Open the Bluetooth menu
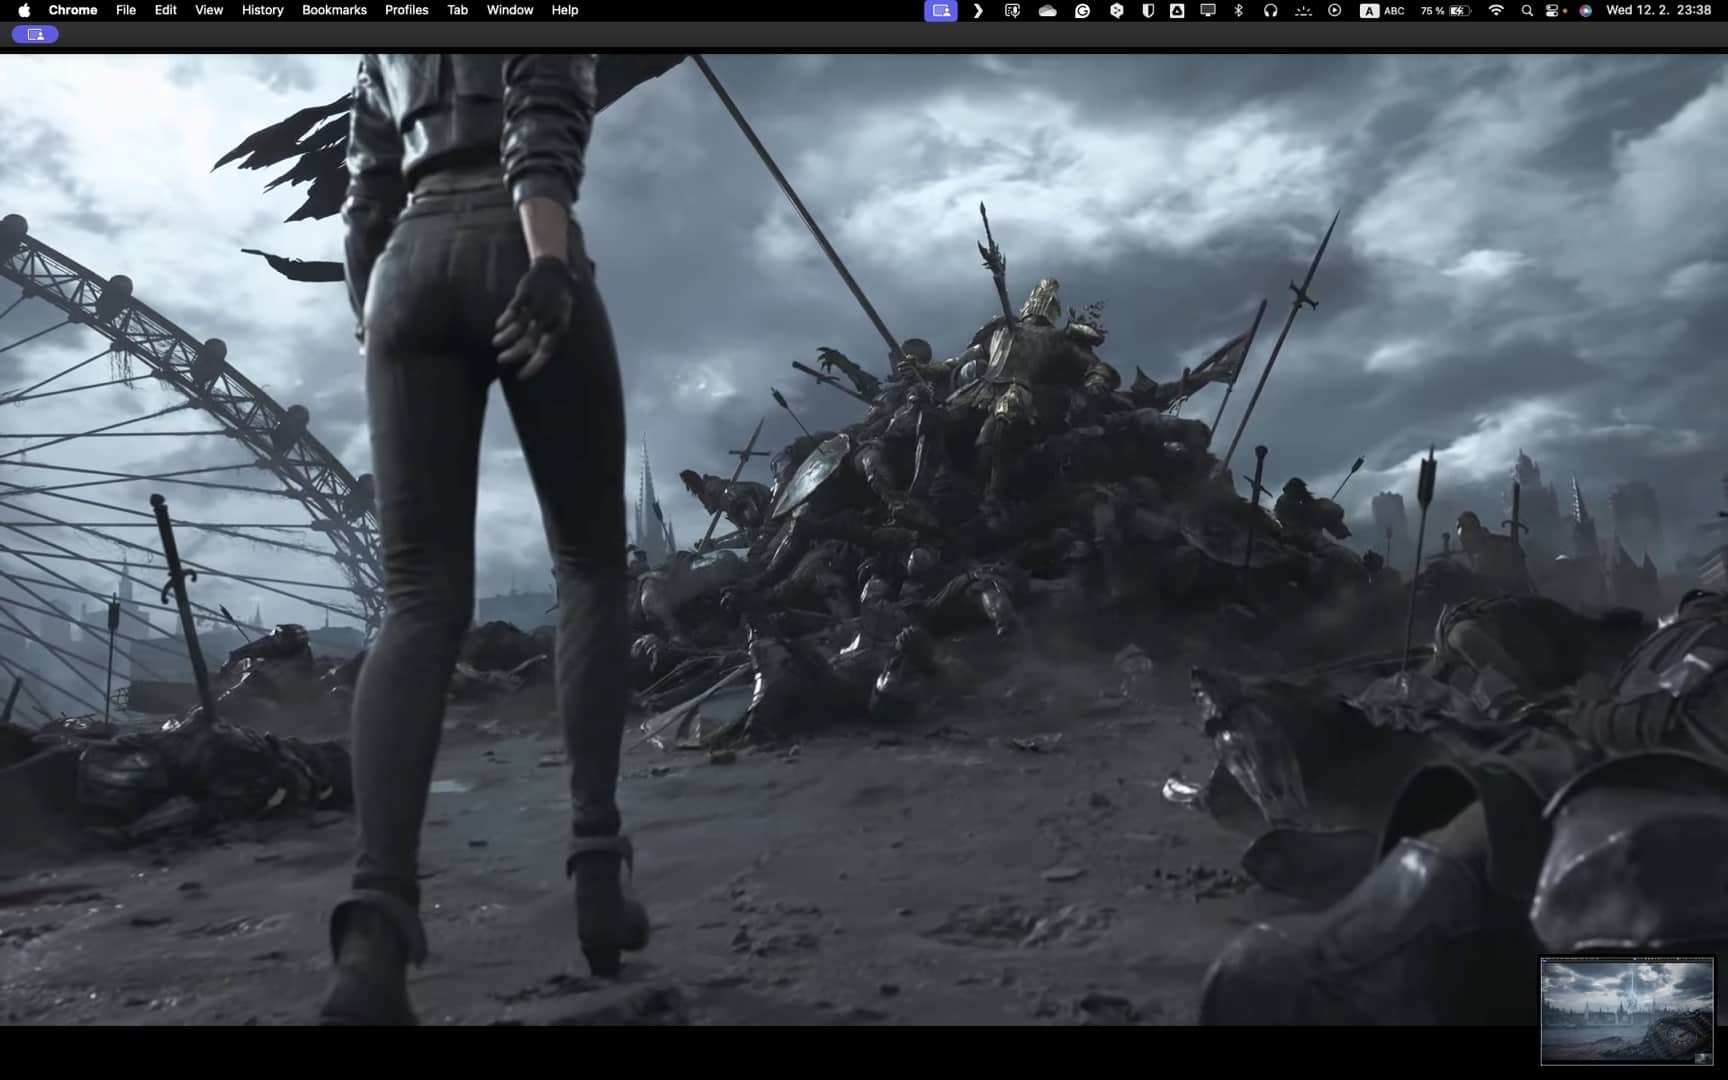Viewport: 1728px width, 1080px height. [1239, 10]
